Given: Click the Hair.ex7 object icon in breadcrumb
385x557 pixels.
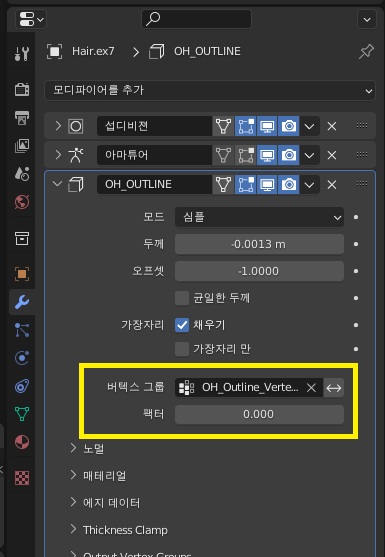Looking at the screenshot, I should pyautogui.click(x=54, y=52).
